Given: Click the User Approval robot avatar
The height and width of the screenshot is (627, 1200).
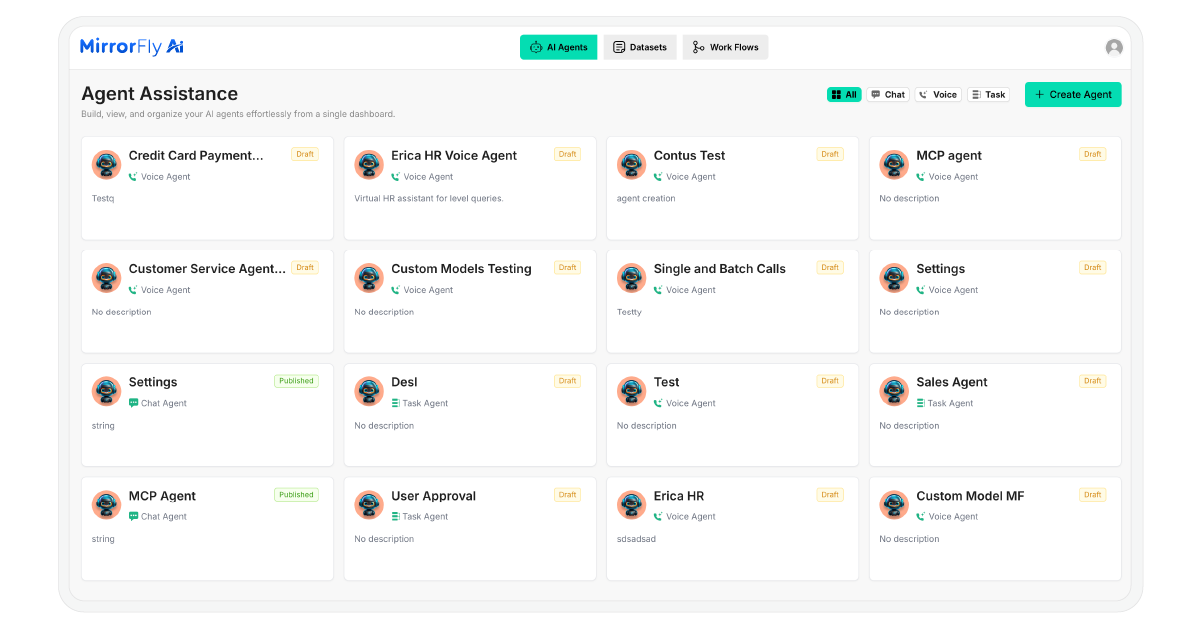Looking at the screenshot, I should tap(369, 505).
